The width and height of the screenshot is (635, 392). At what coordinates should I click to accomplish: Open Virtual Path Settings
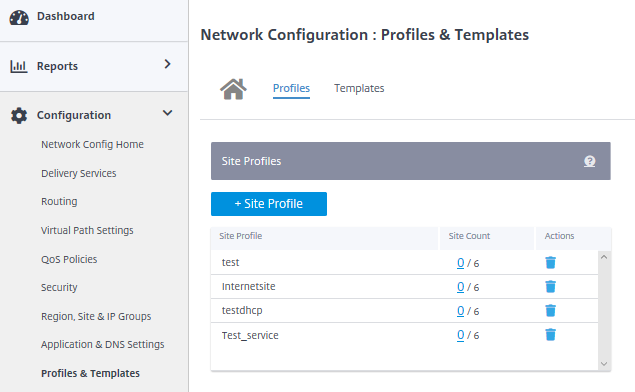87,230
